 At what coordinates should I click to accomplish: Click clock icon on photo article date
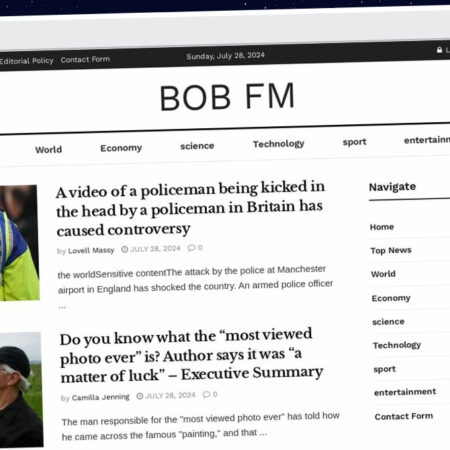click(x=140, y=396)
